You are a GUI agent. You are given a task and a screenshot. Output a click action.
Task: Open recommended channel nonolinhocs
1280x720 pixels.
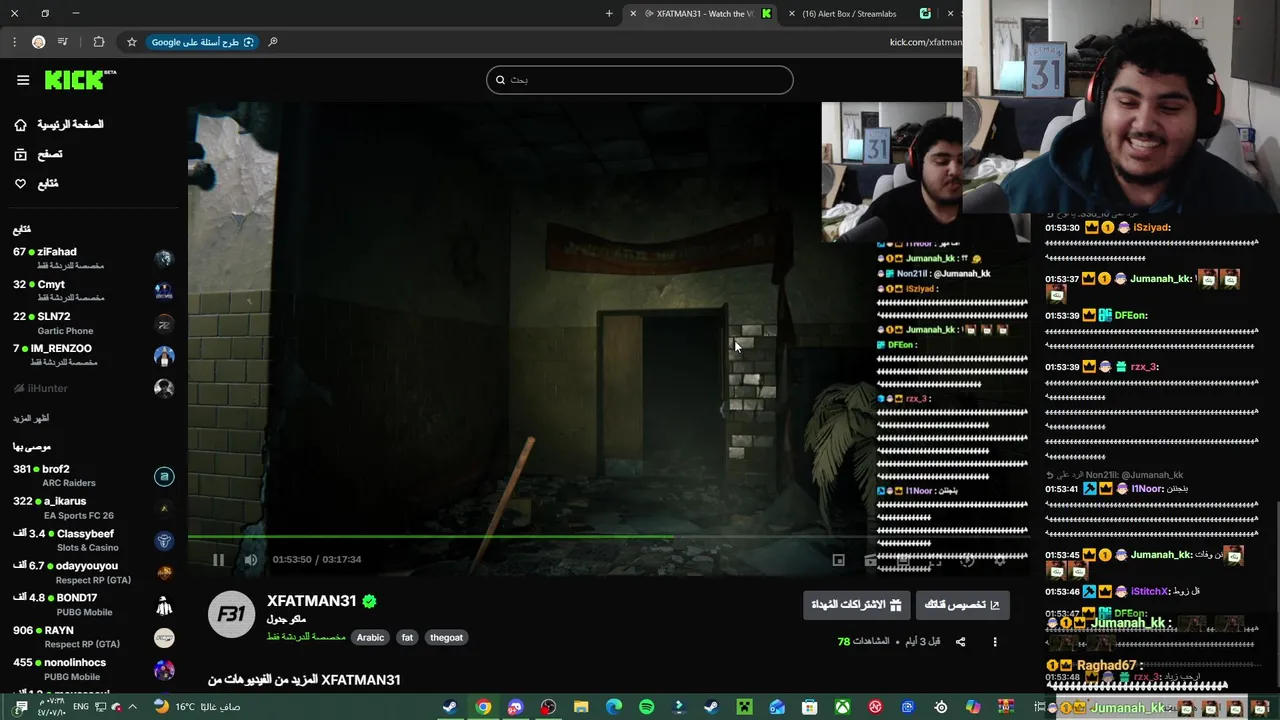click(x=92, y=668)
